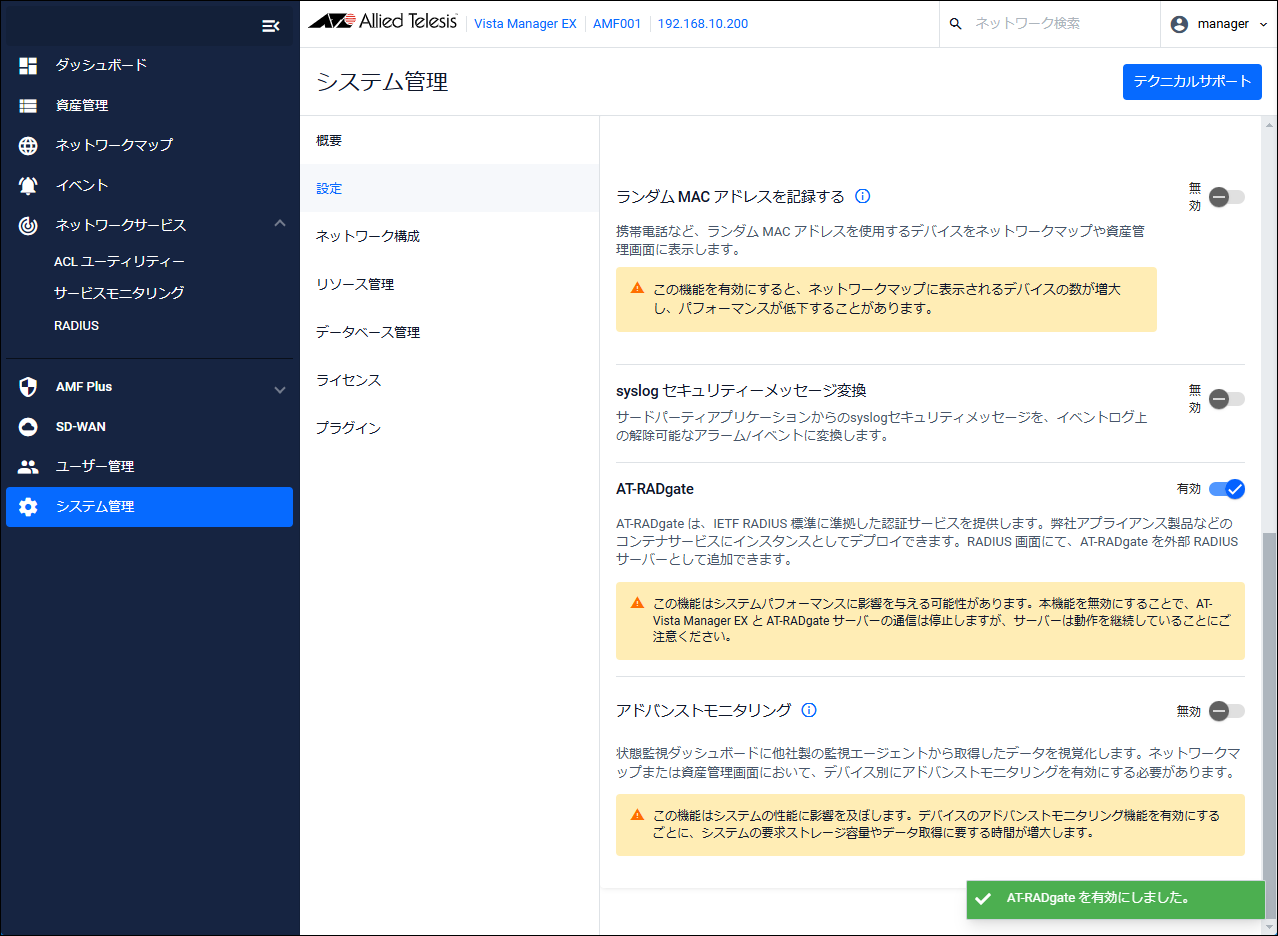Click the テクニカルサポート button
Image resolution: width=1278 pixels, height=936 pixels.
1192,82
